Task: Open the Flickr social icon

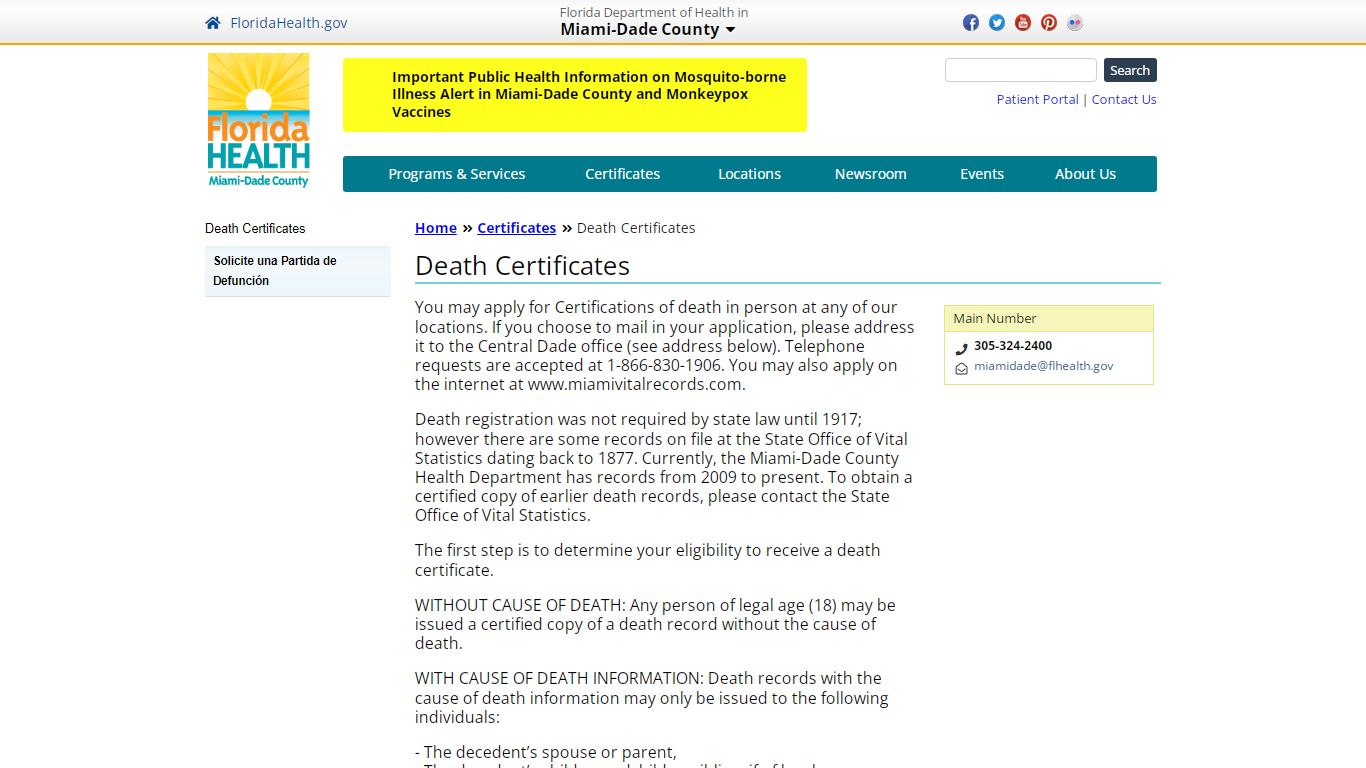Action: (x=1075, y=23)
